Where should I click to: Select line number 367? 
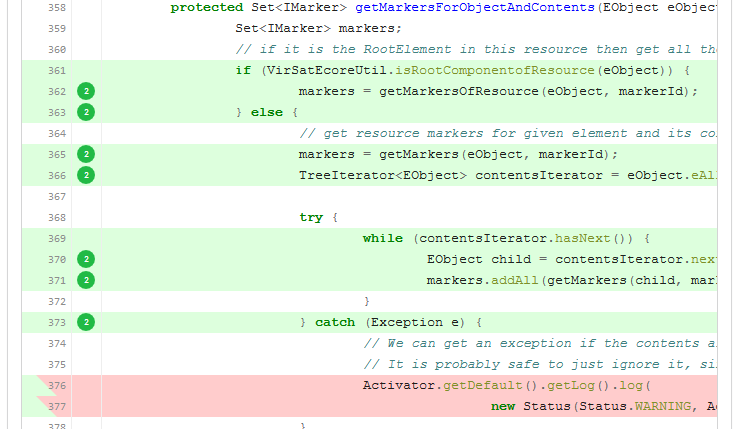pyautogui.click(x=57, y=197)
